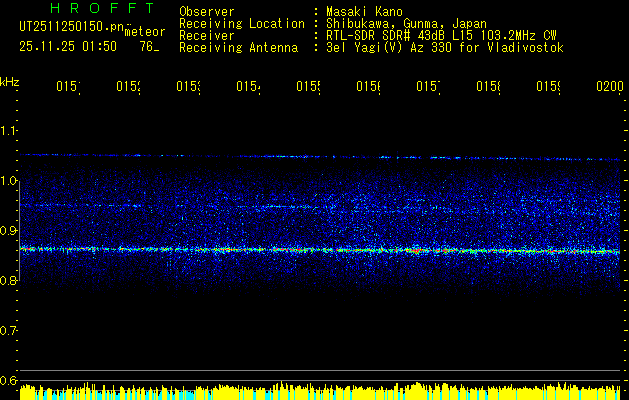This screenshot has width=629, height=400.
Task: Click the 0153 time marker
Action: coord(188,87)
